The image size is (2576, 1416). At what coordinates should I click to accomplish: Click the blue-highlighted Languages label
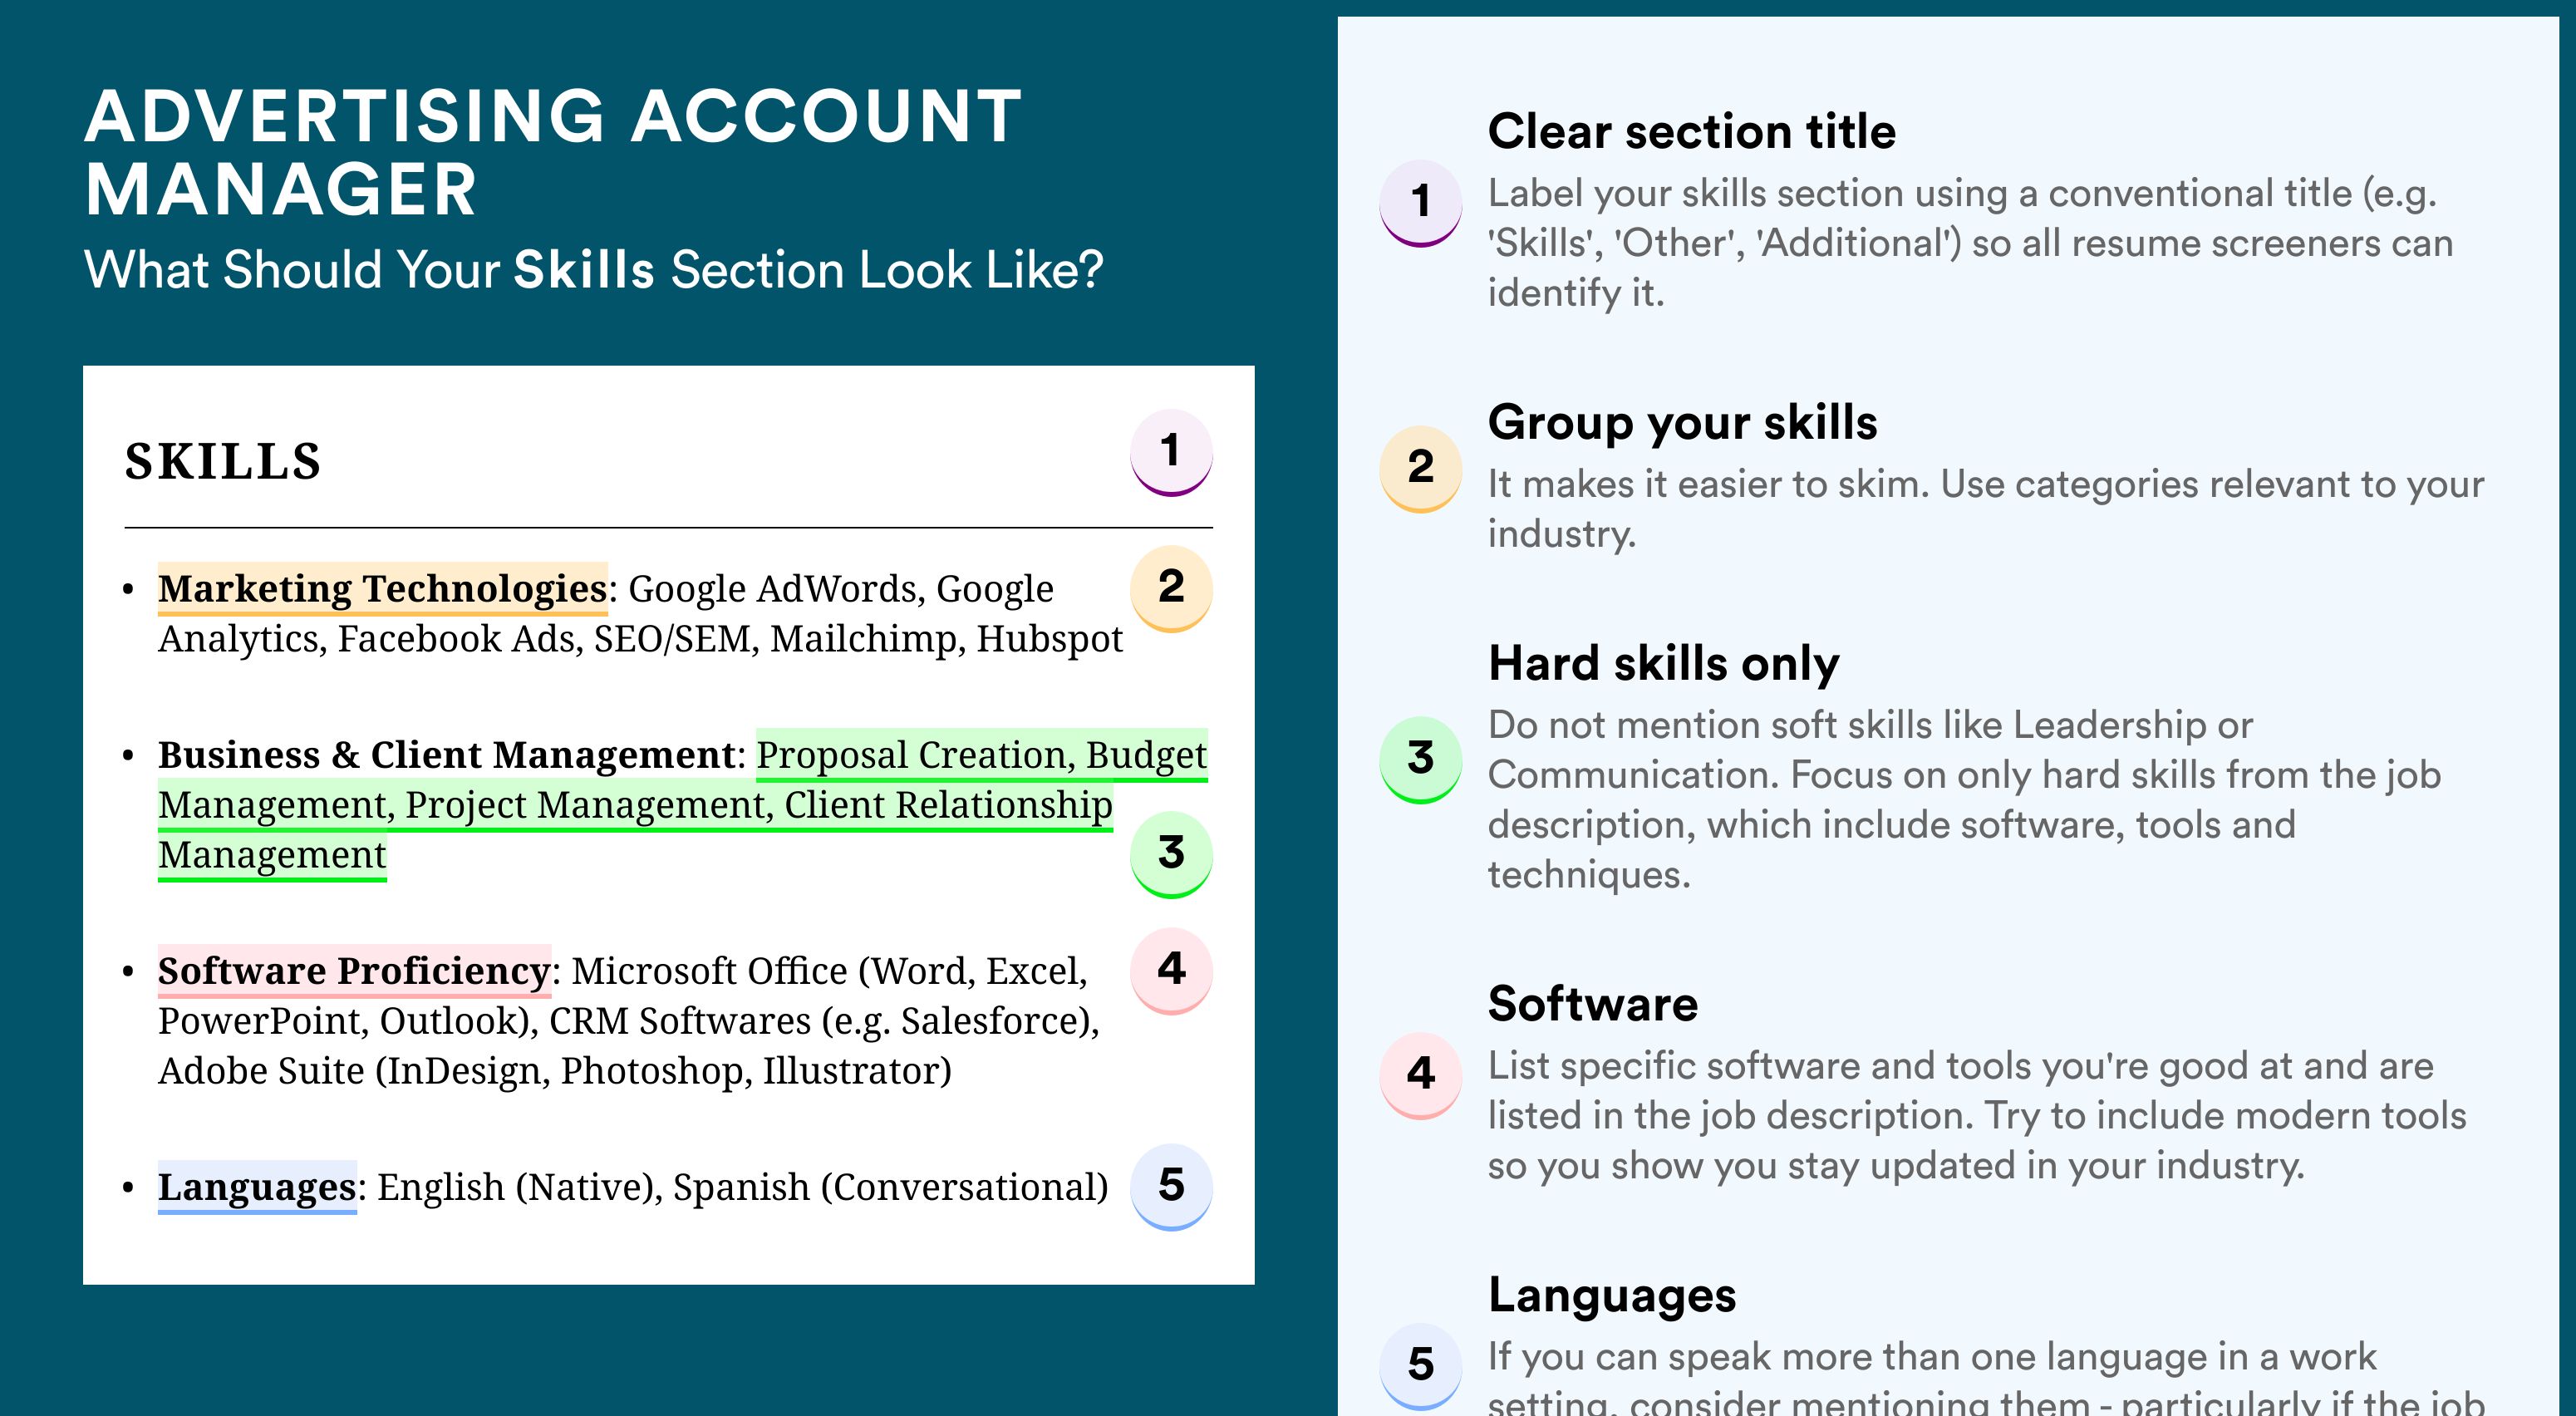257,1187
